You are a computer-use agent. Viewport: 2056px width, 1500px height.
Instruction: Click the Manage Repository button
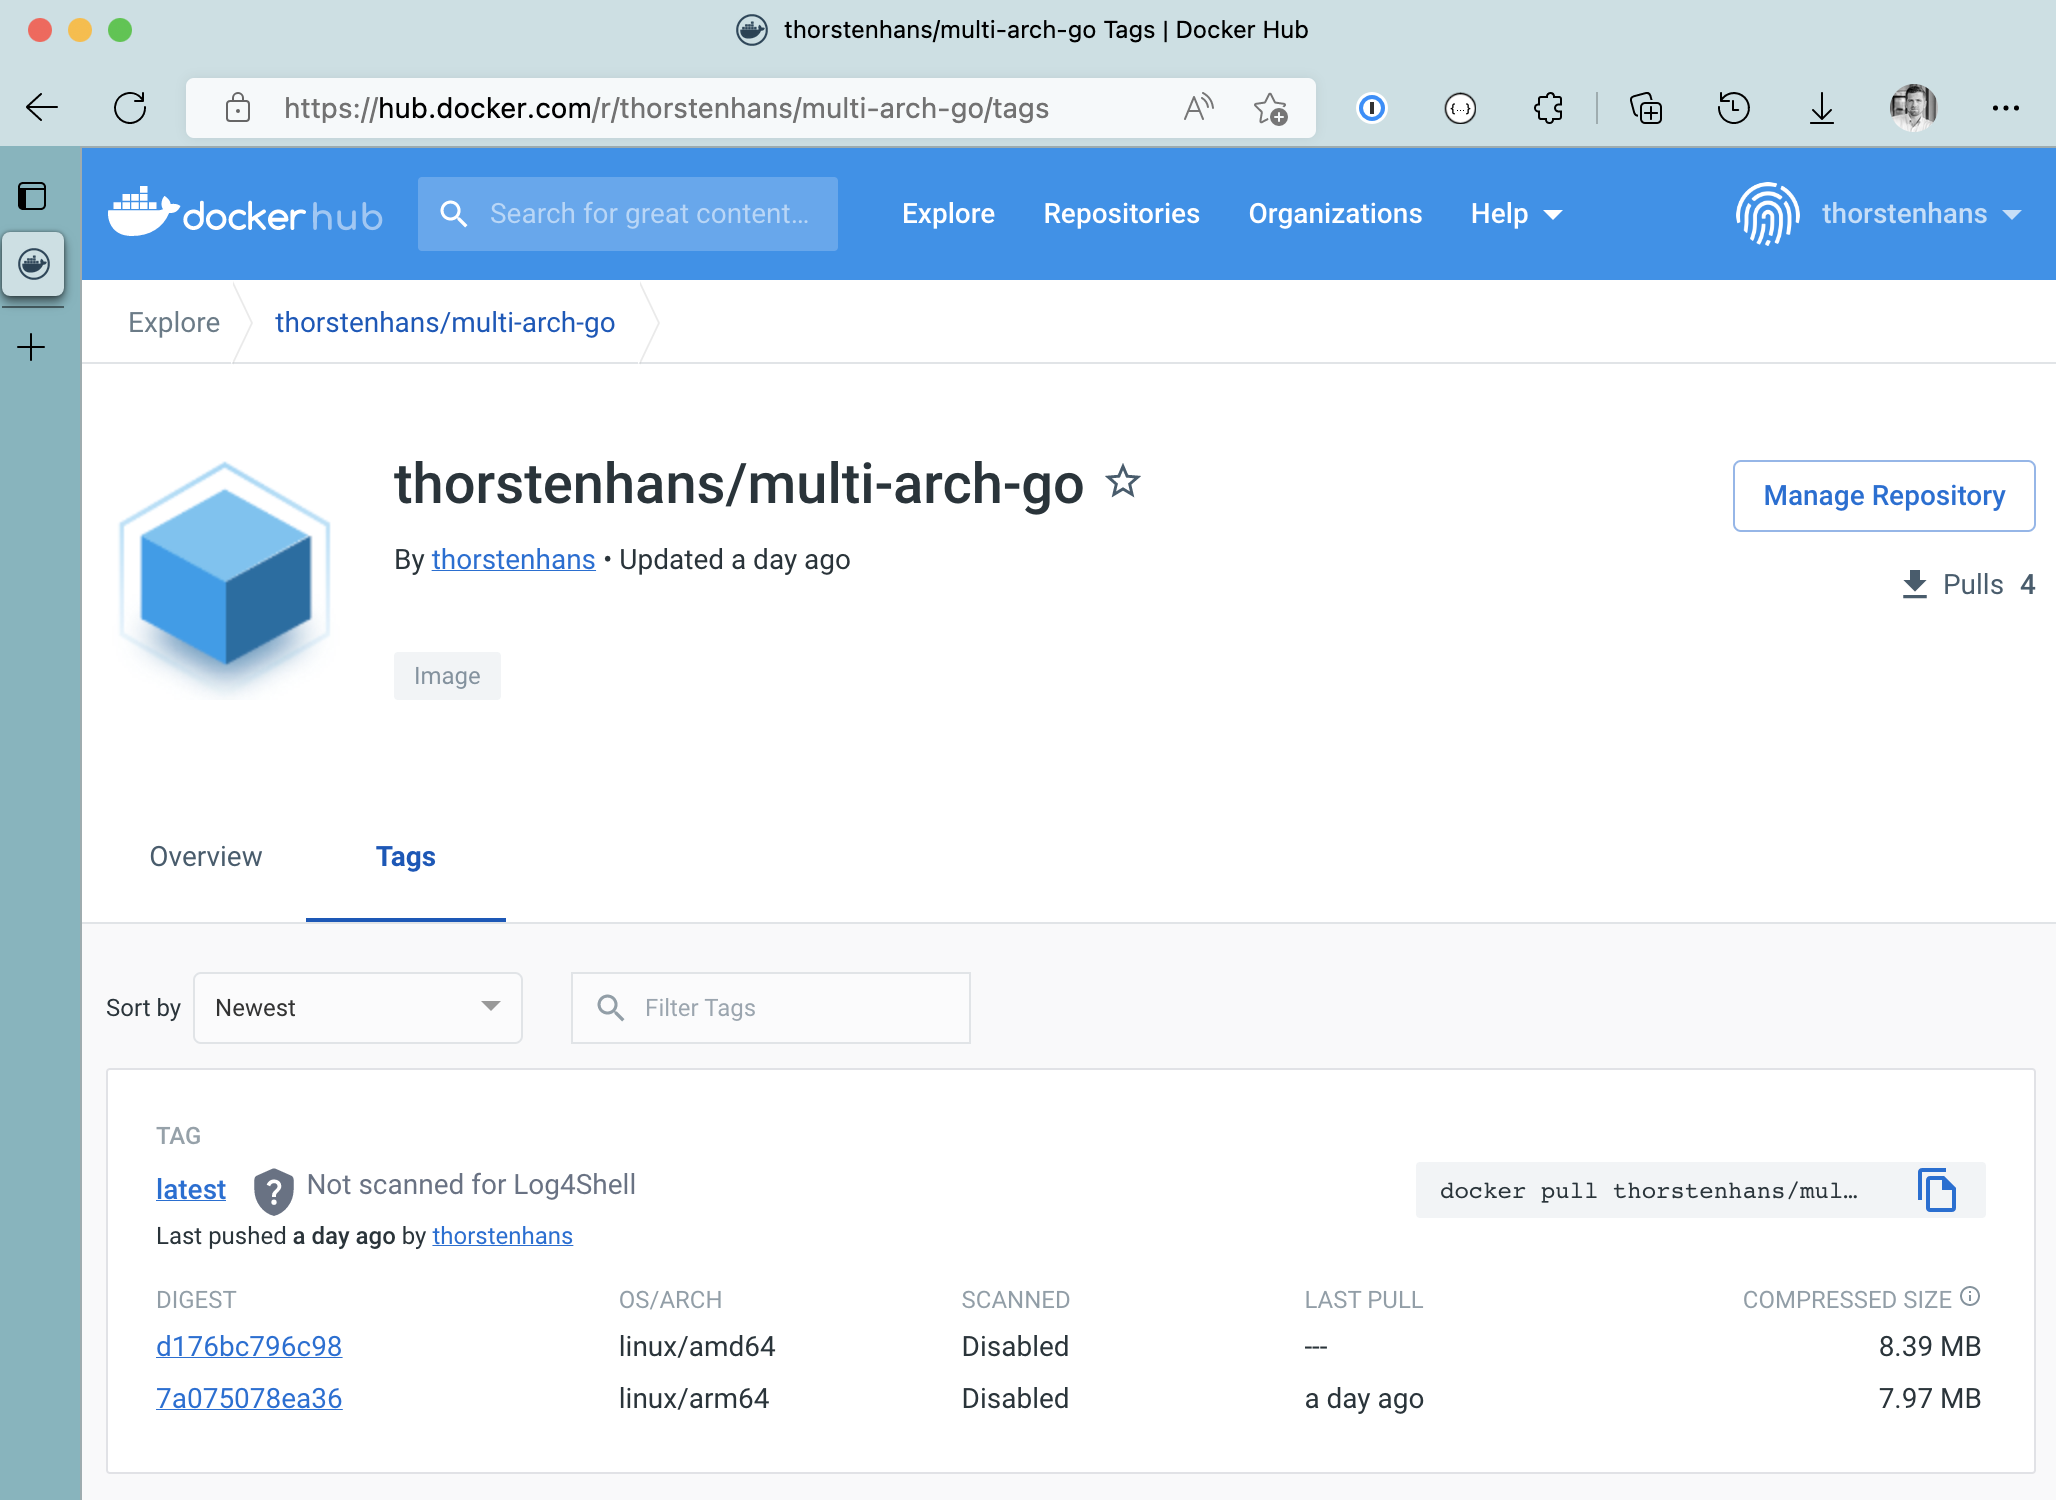point(1883,496)
